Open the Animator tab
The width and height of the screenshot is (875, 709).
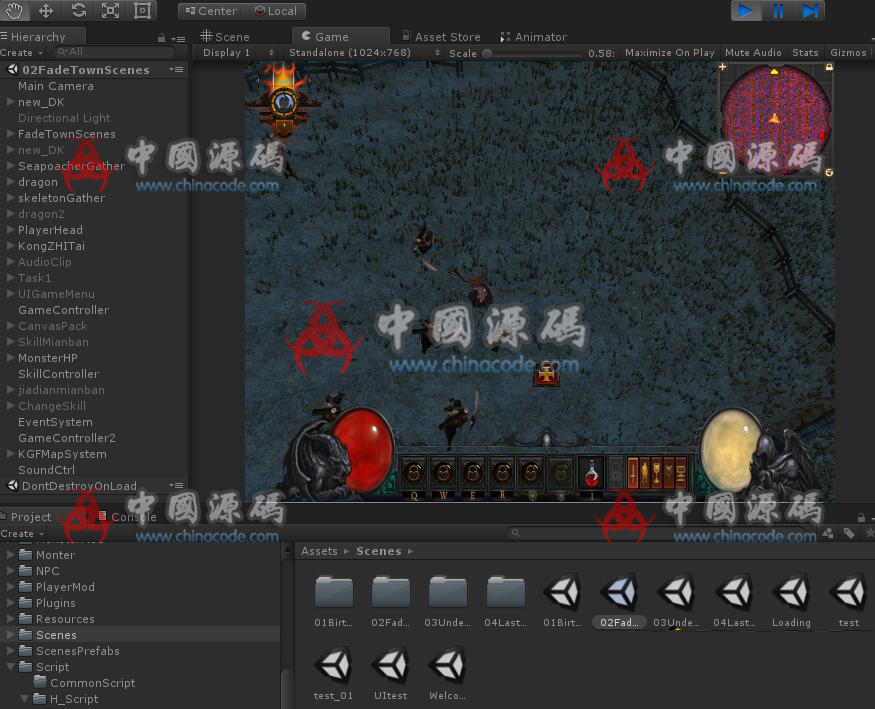point(534,37)
